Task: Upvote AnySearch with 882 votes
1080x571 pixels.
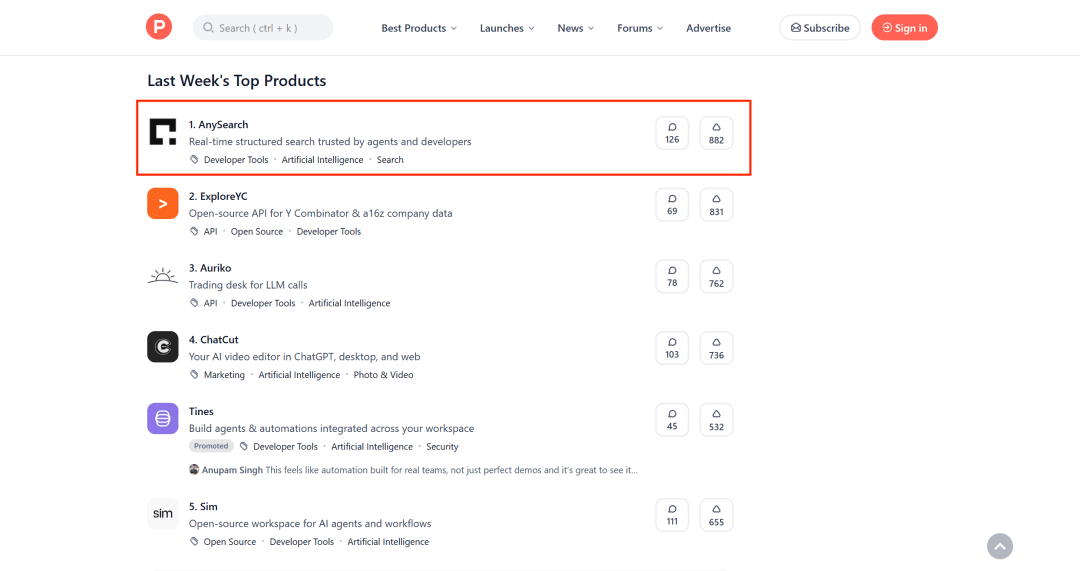Action: pyautogui.click(x=716, y=133)
